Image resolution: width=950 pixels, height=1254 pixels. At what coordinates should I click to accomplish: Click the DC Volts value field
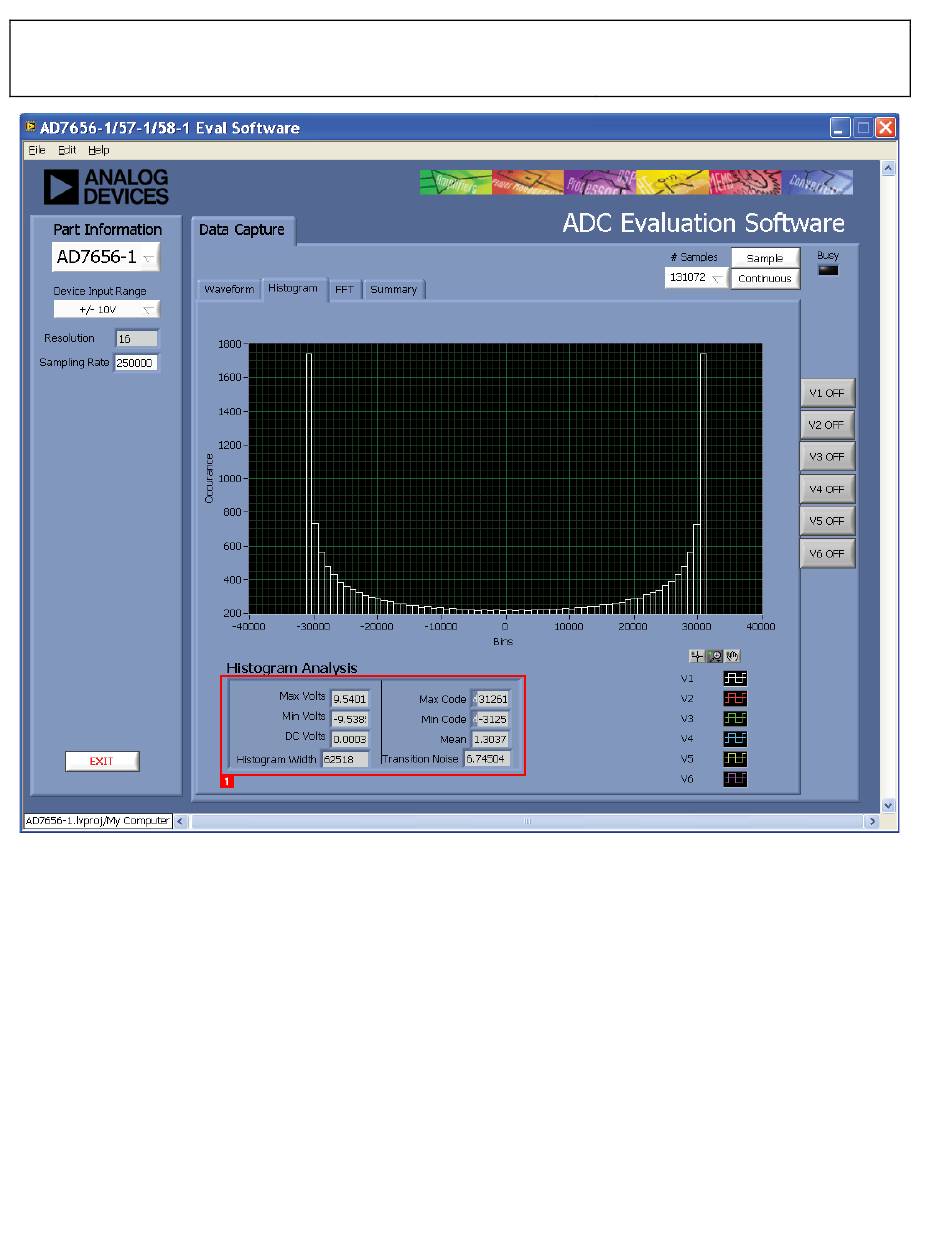coord(350,739)
